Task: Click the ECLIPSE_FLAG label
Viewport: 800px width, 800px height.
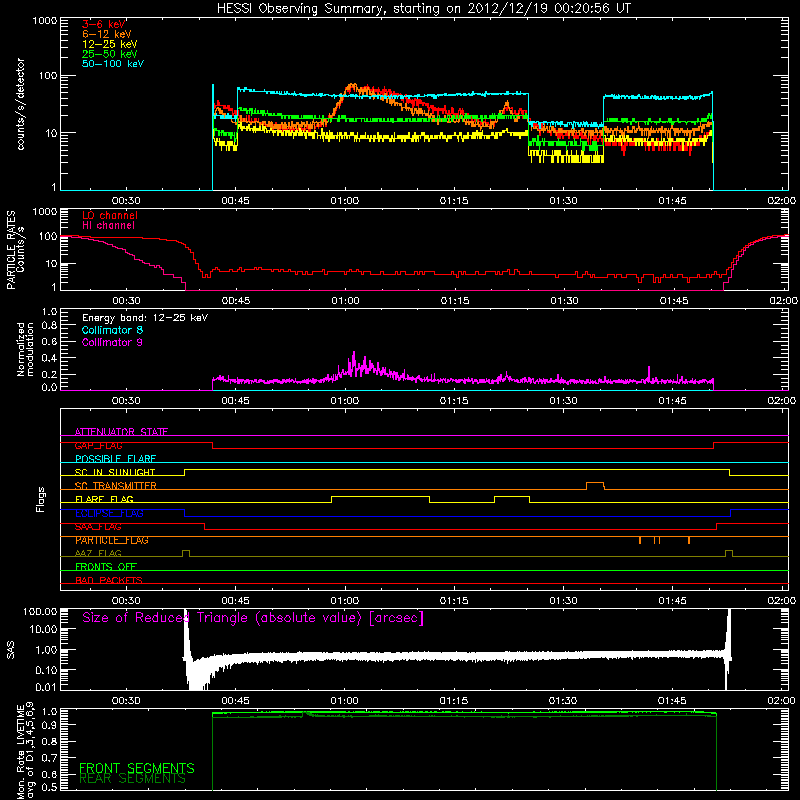Action: [109, 513]
